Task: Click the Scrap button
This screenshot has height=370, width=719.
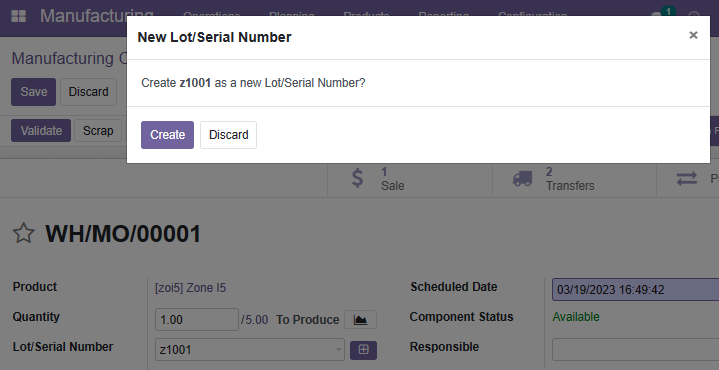Action: click(98, 131)
